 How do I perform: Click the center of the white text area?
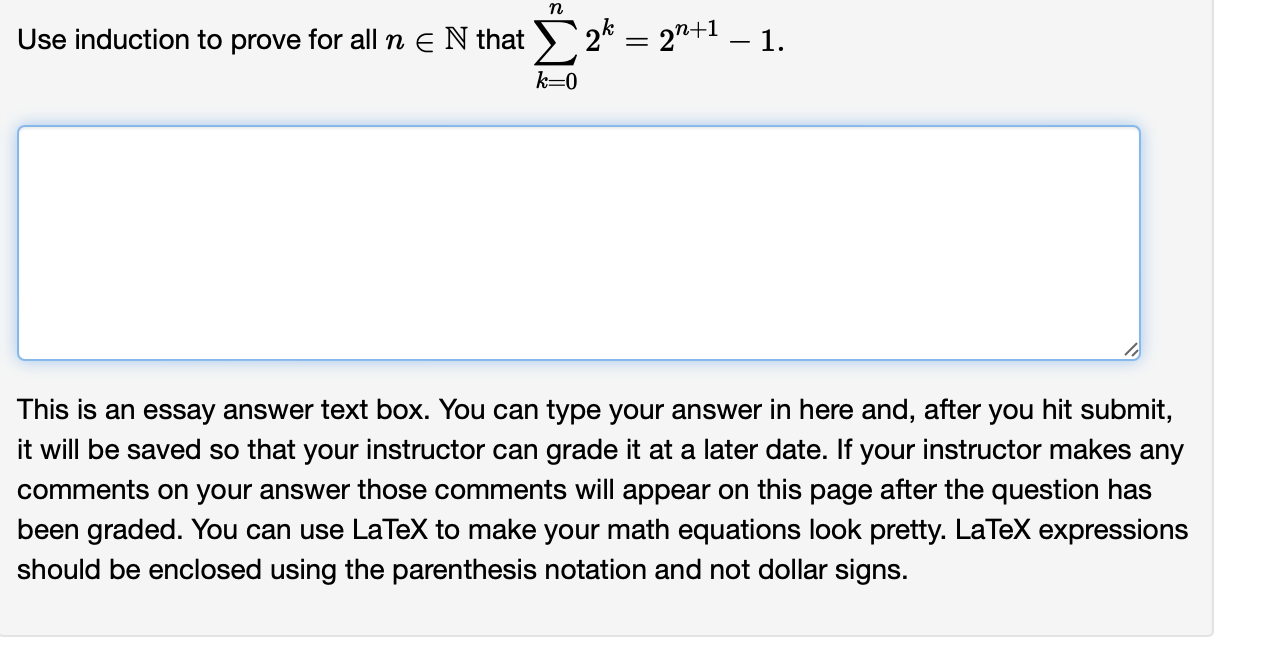point(580,240)
